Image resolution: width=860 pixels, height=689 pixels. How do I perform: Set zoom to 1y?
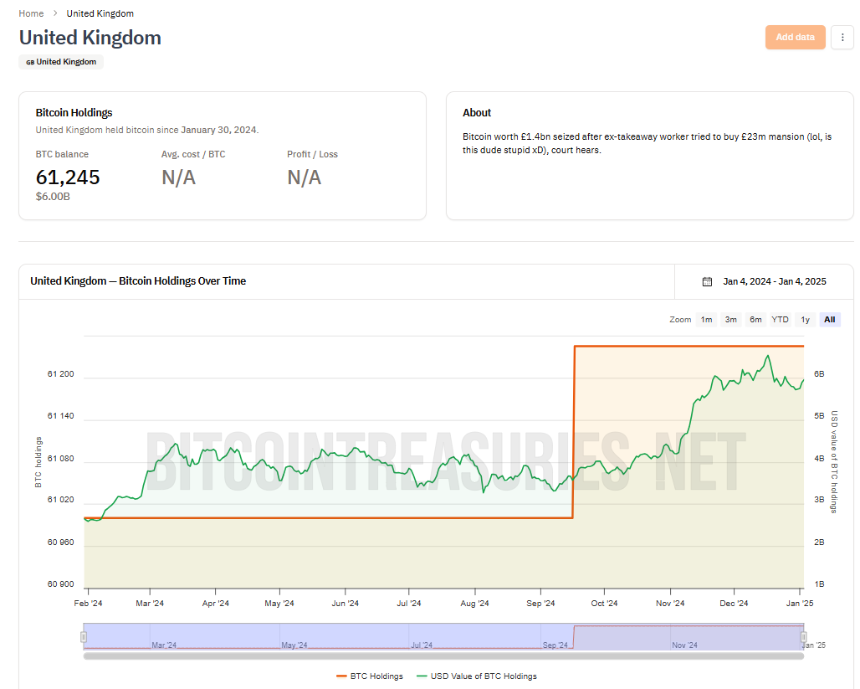pyautogui.click(x=805, y=319)
